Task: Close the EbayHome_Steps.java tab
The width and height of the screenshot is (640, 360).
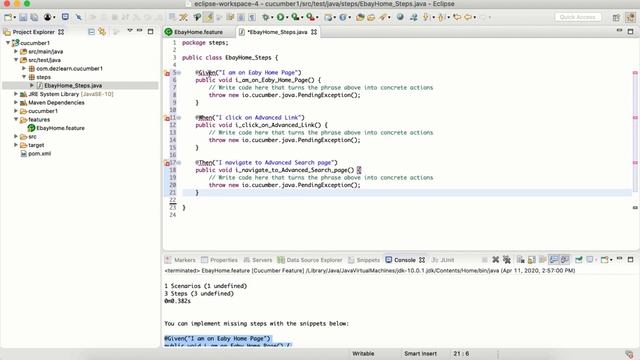Action: [x=314, y=32]
